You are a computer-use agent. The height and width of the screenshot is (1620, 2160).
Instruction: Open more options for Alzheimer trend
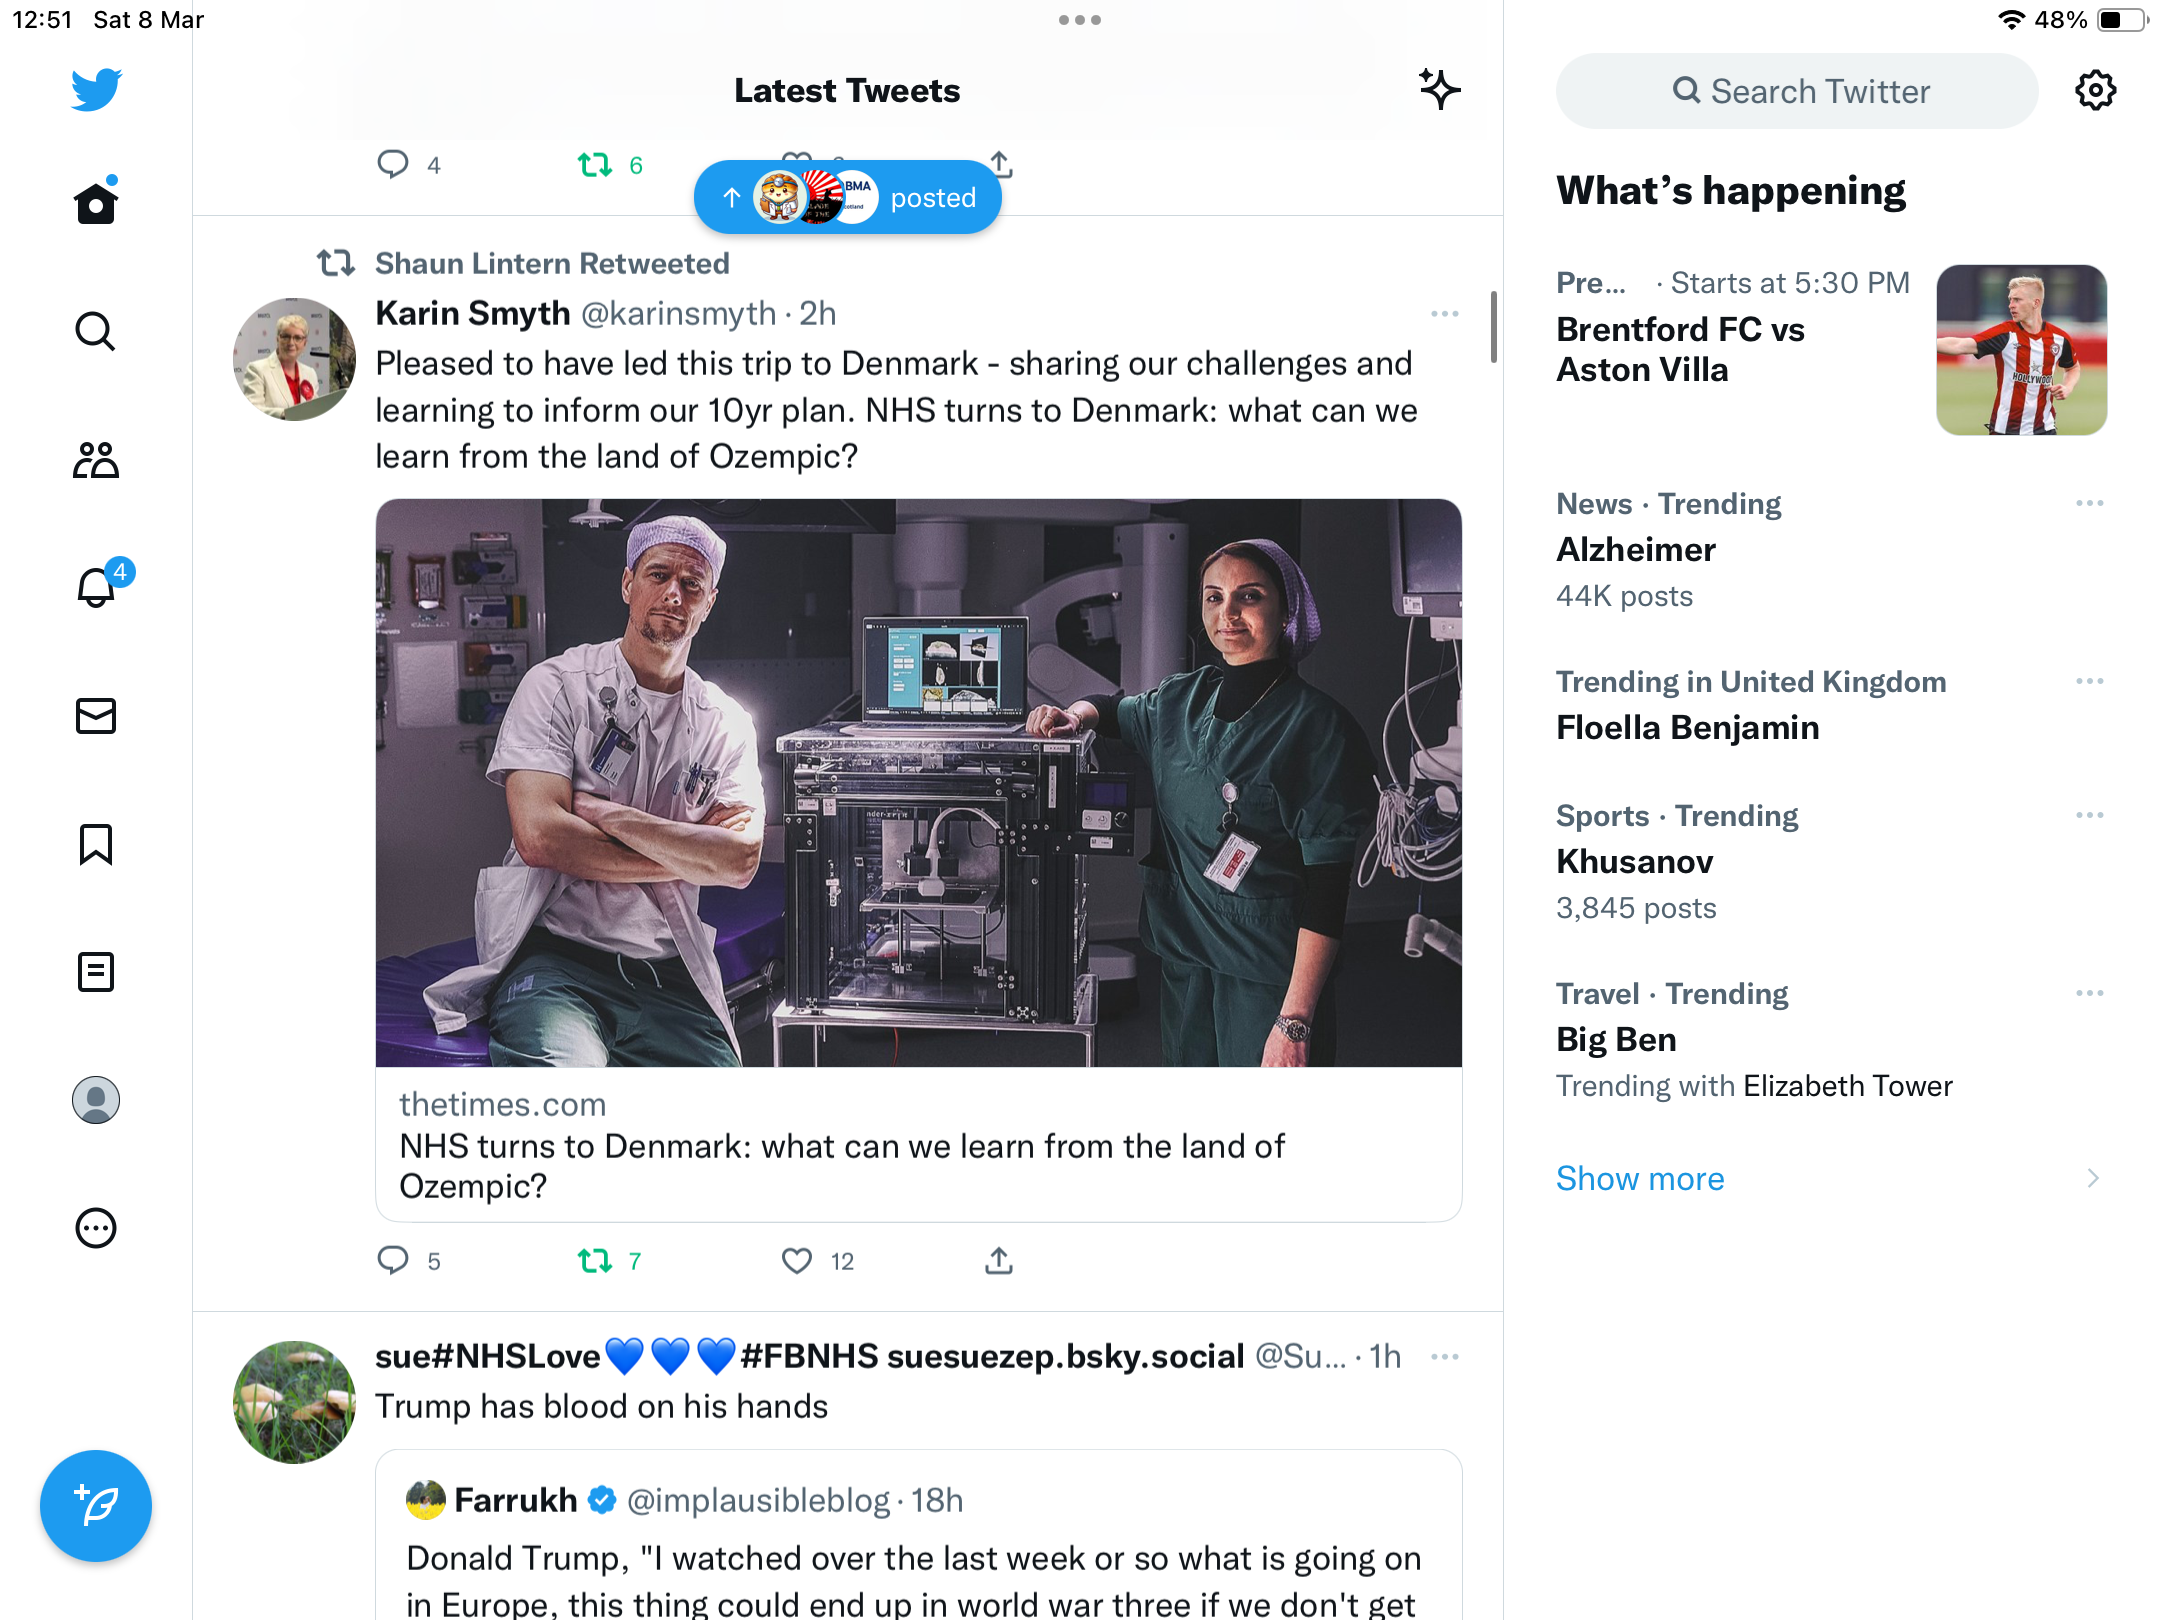pos(2089,503)
